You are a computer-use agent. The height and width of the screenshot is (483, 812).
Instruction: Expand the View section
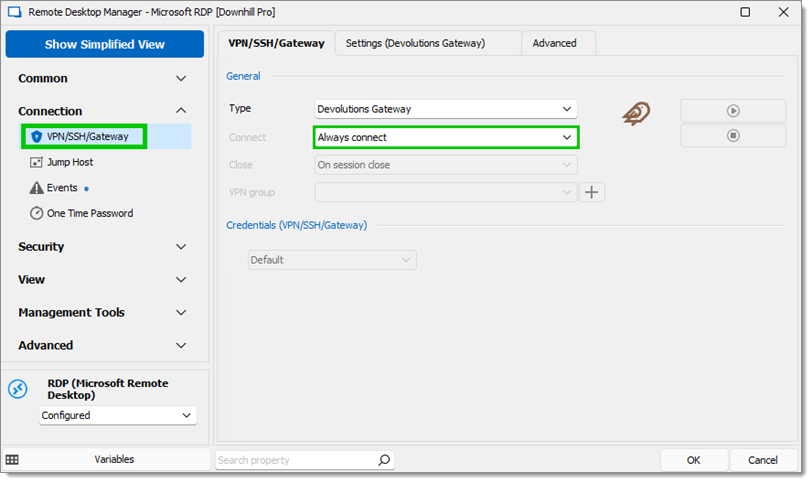point(103,280)
